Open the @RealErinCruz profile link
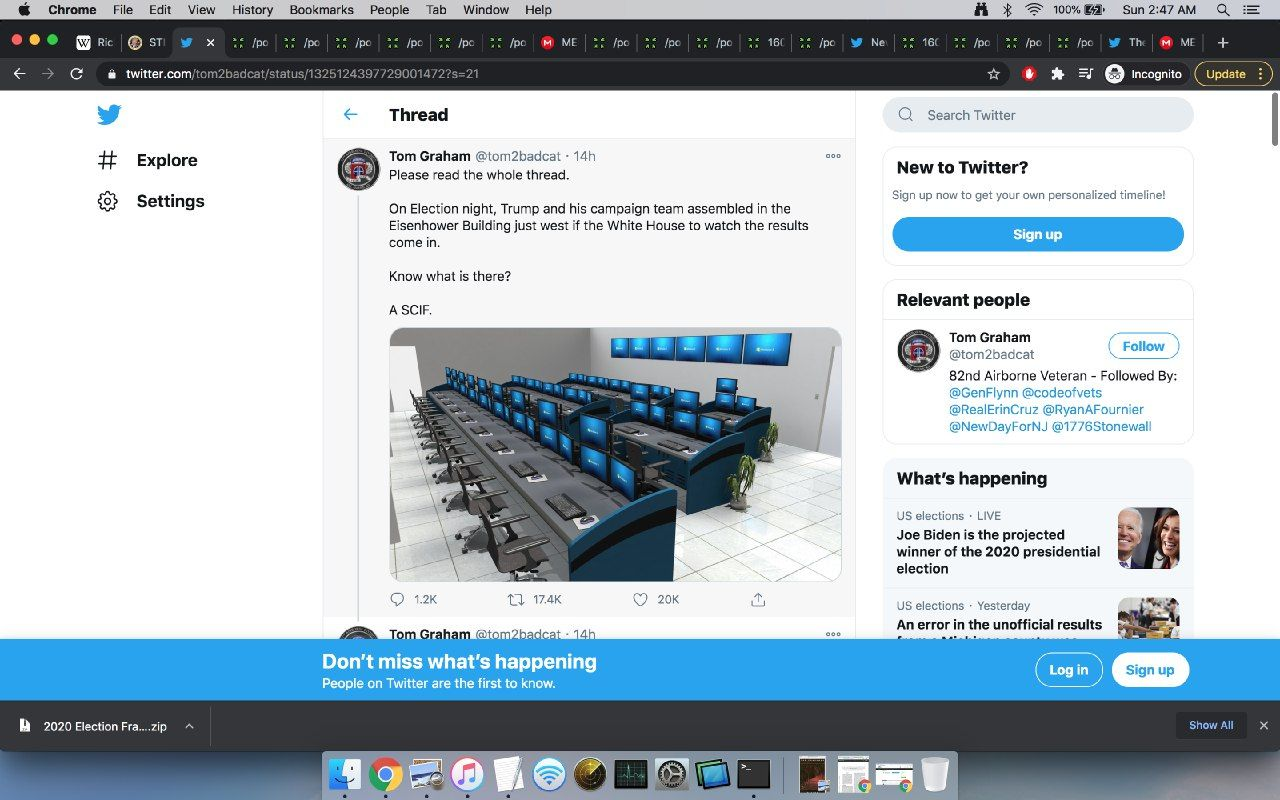 994,410
